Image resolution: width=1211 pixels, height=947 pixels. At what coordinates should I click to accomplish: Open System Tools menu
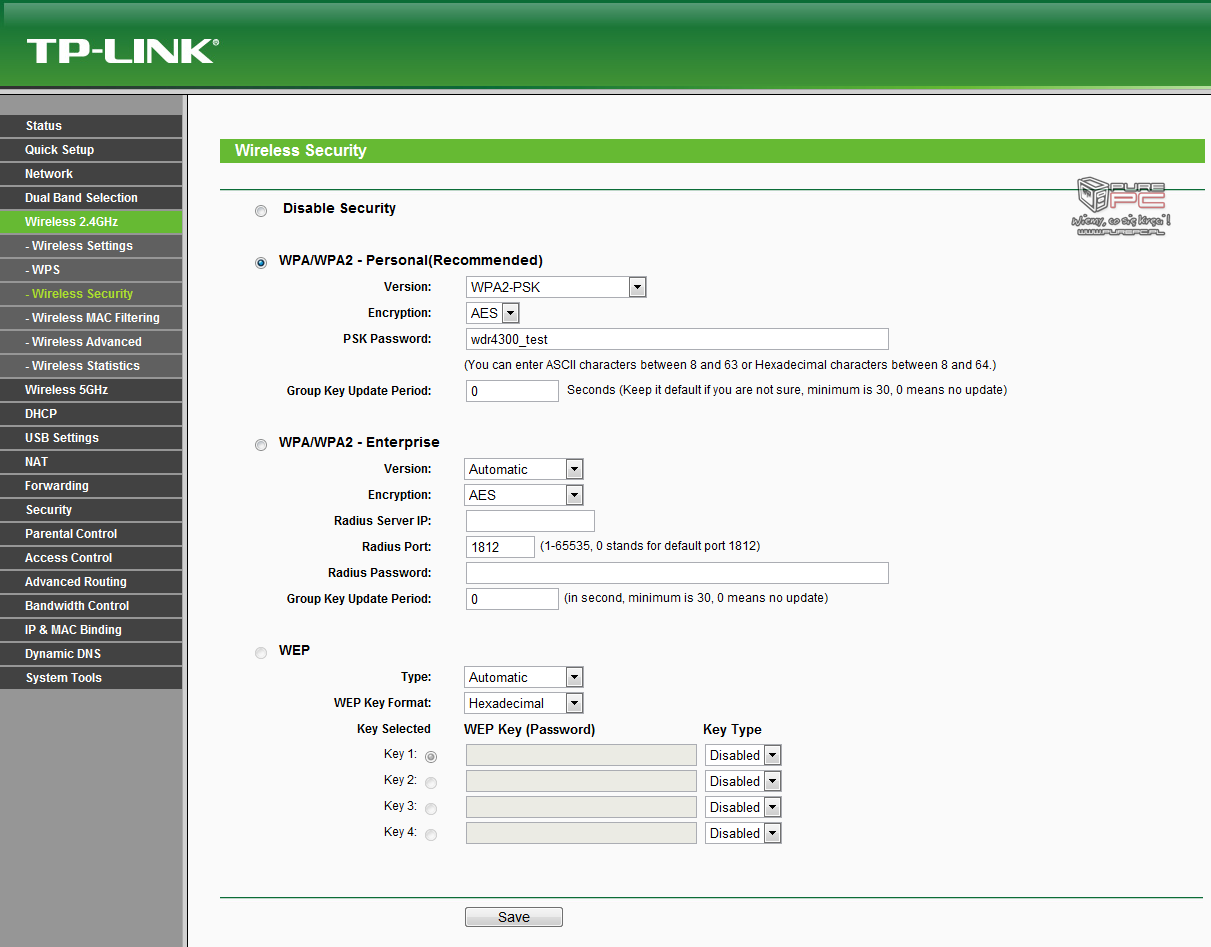91,678
